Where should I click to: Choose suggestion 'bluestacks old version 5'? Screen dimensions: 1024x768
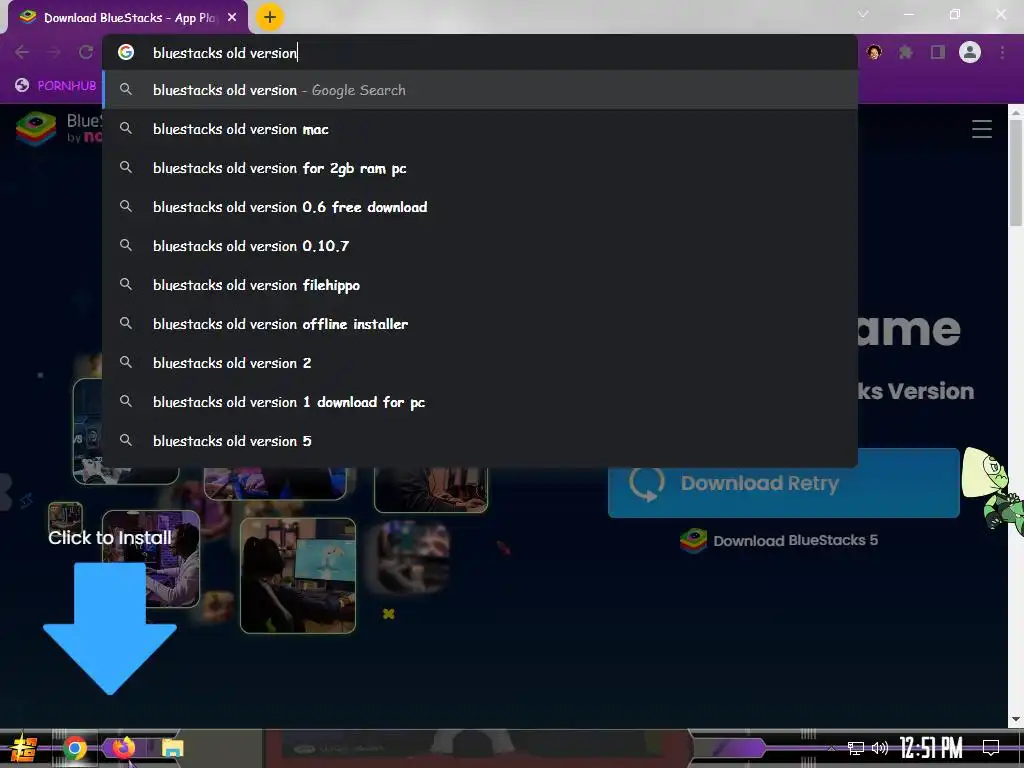pyautogui.click(x=480, y=441)
